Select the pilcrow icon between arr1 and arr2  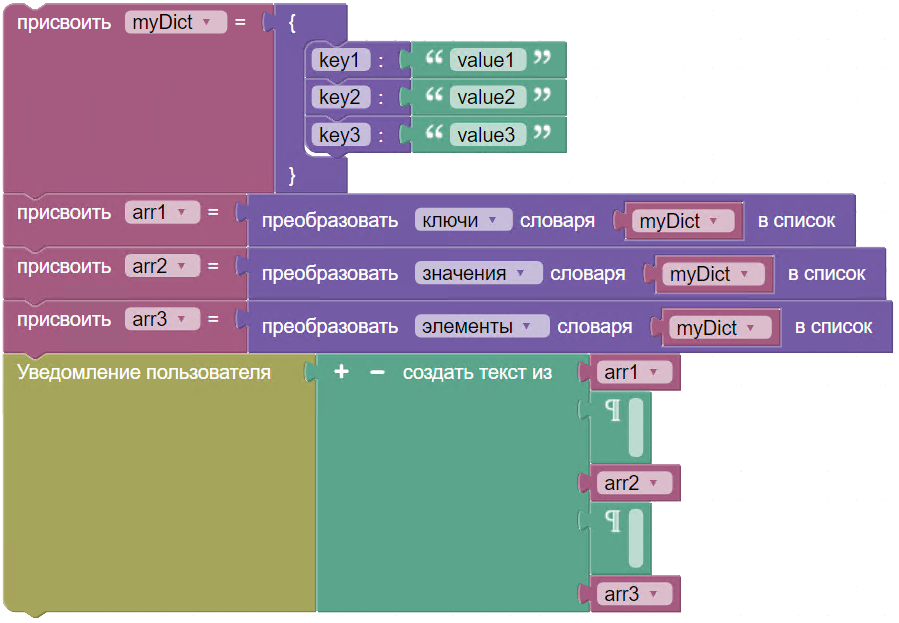point(613,410)
